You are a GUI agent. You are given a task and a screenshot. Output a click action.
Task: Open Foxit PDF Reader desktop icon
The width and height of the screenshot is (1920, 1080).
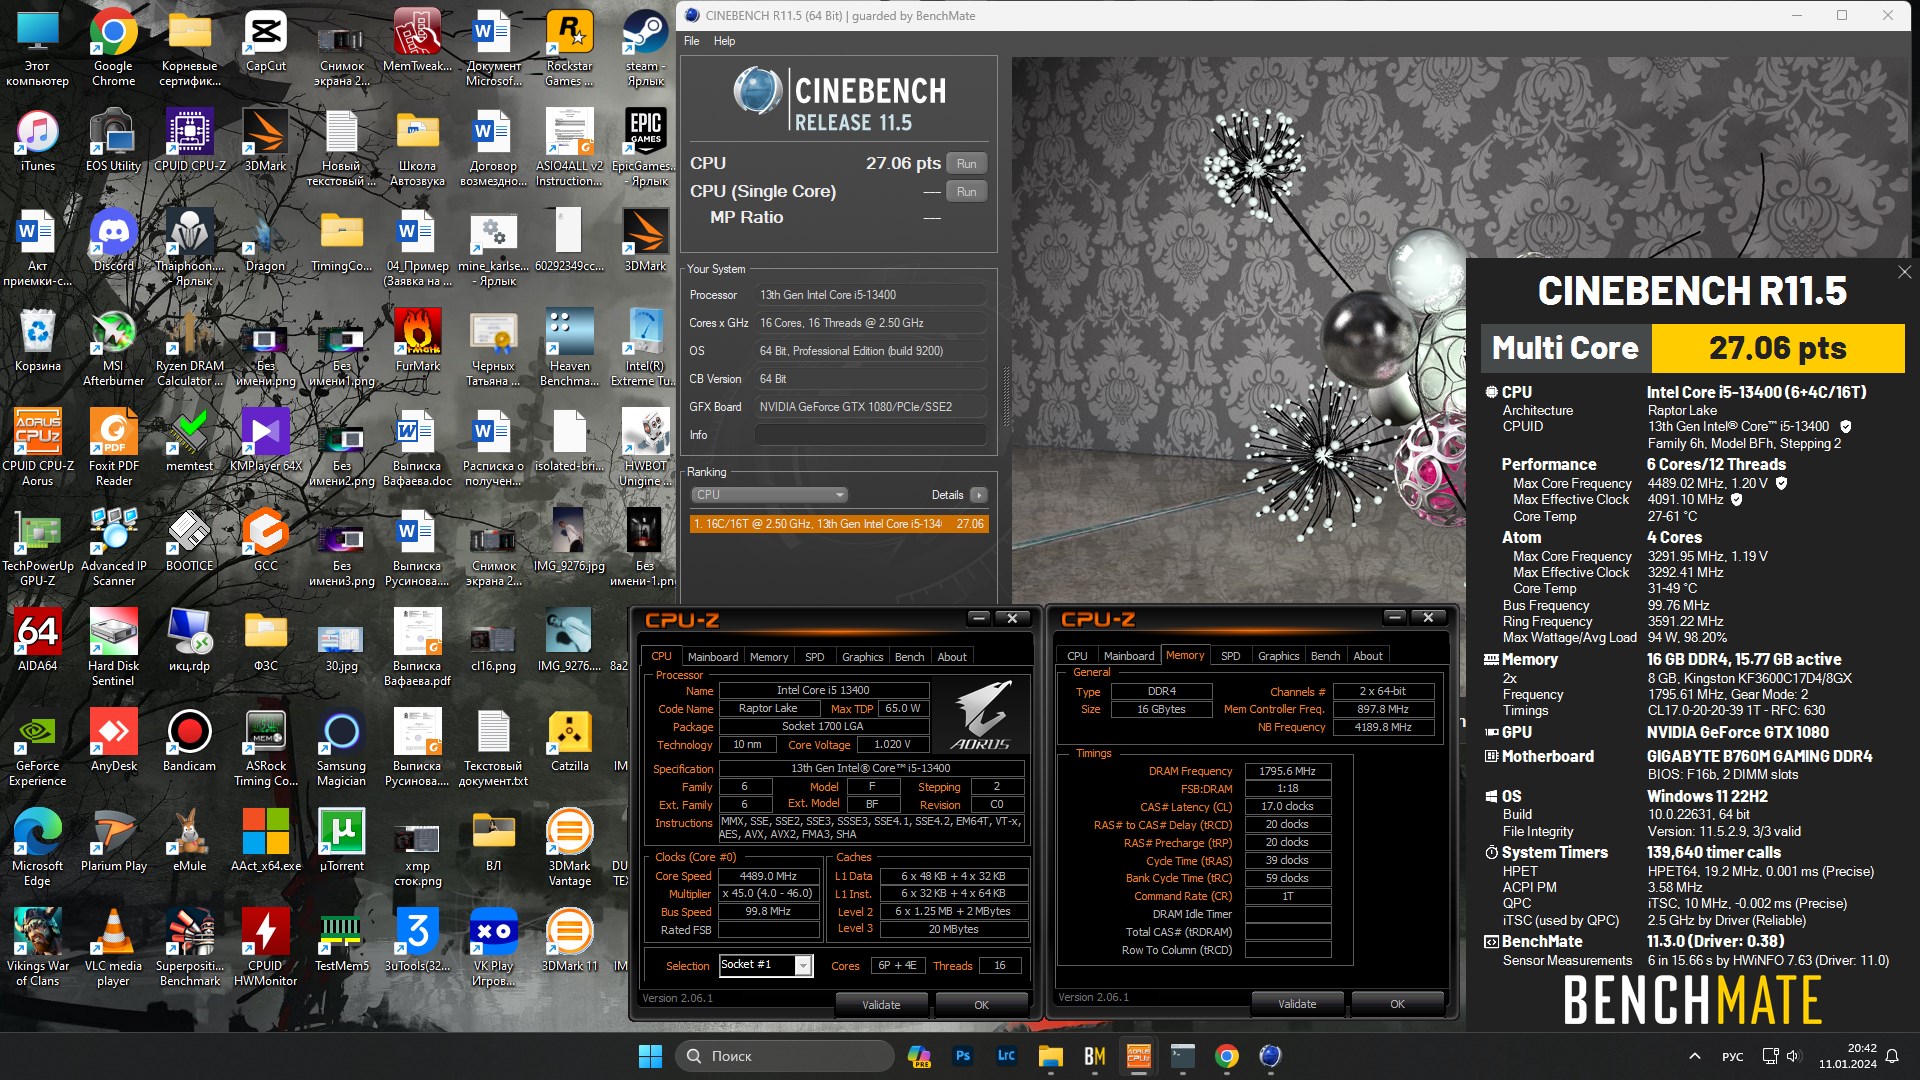113,447
